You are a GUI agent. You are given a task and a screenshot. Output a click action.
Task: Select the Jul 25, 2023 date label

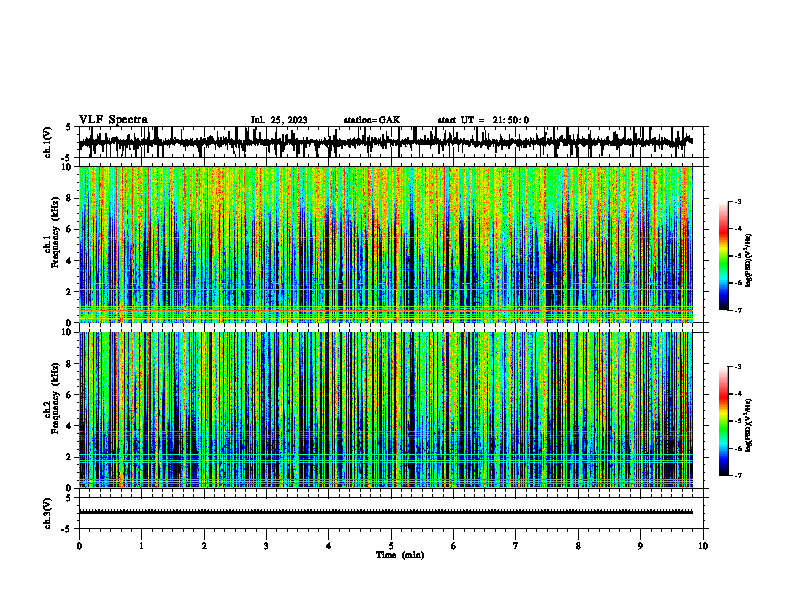tap(279, 120)
